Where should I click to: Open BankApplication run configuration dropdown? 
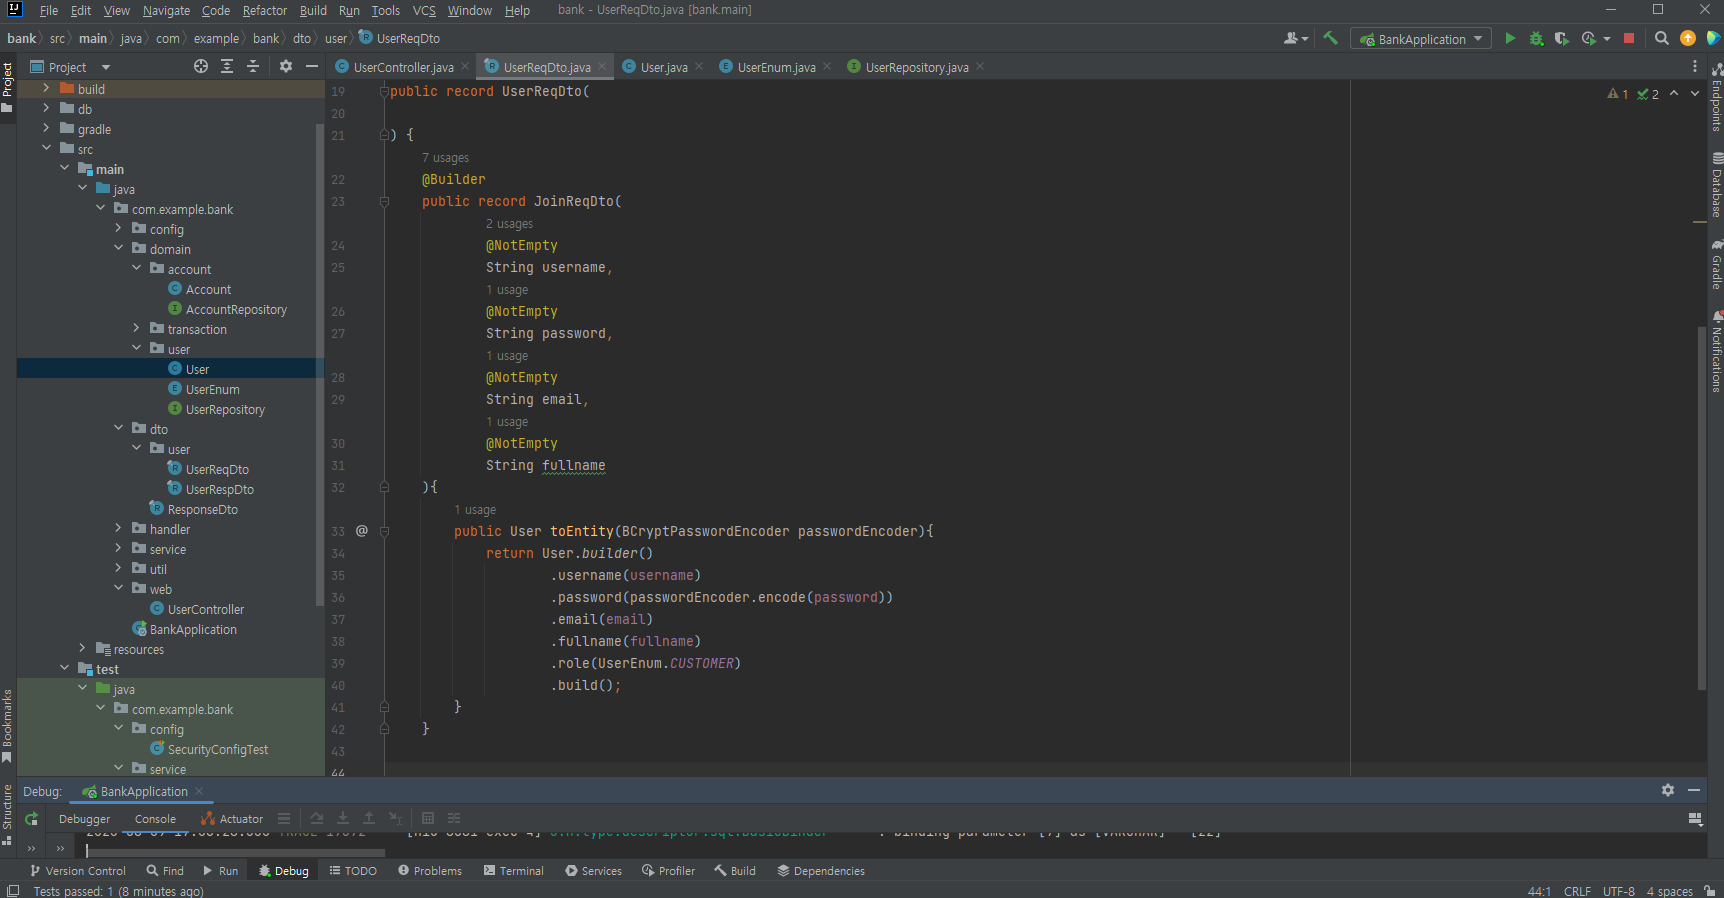pos(1420,39)
